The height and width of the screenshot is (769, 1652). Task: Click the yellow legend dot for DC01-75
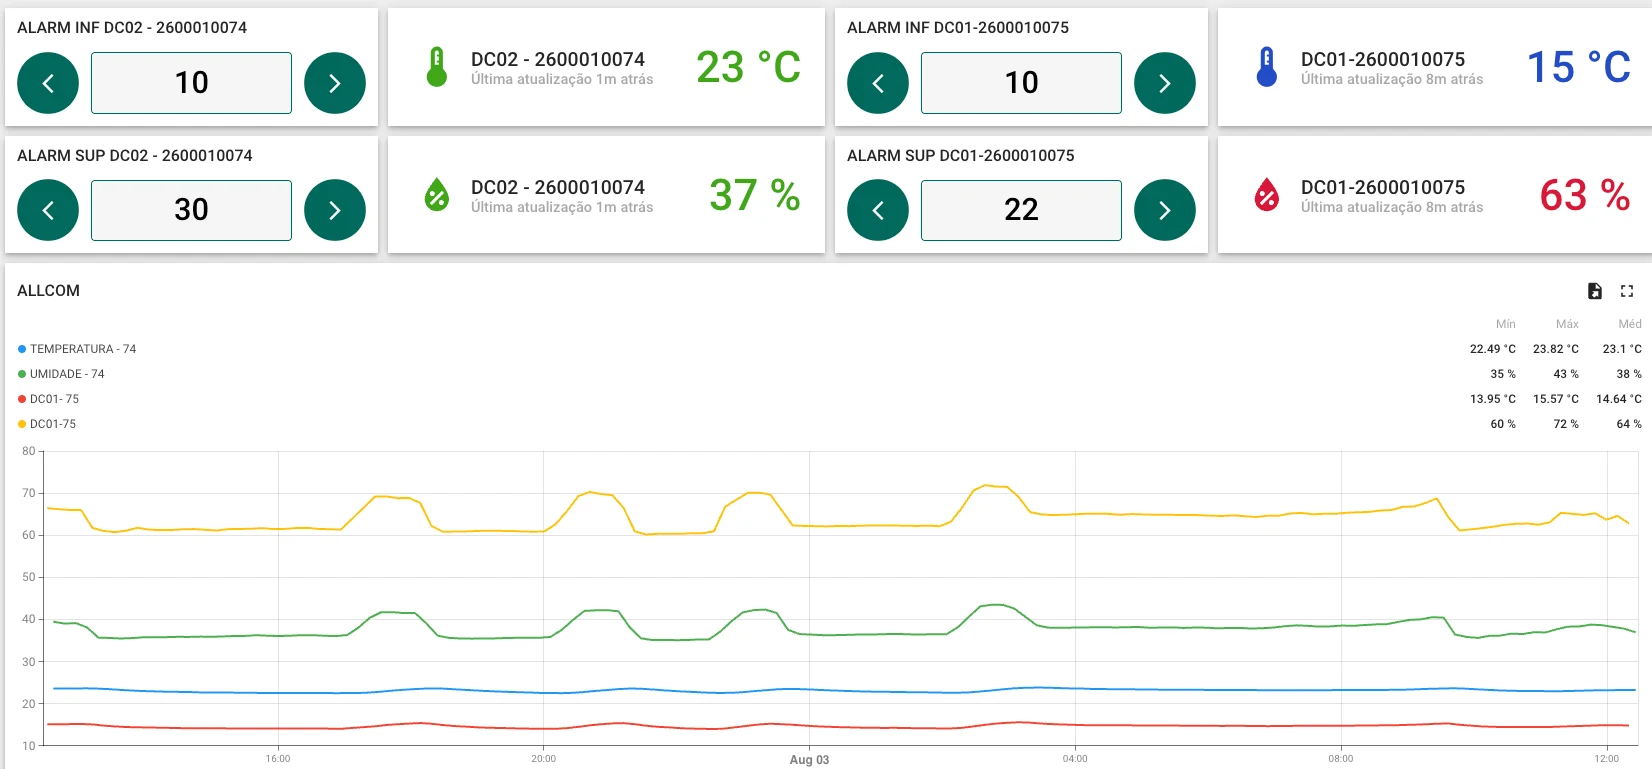pyautogui.click(x=22, y=424)
